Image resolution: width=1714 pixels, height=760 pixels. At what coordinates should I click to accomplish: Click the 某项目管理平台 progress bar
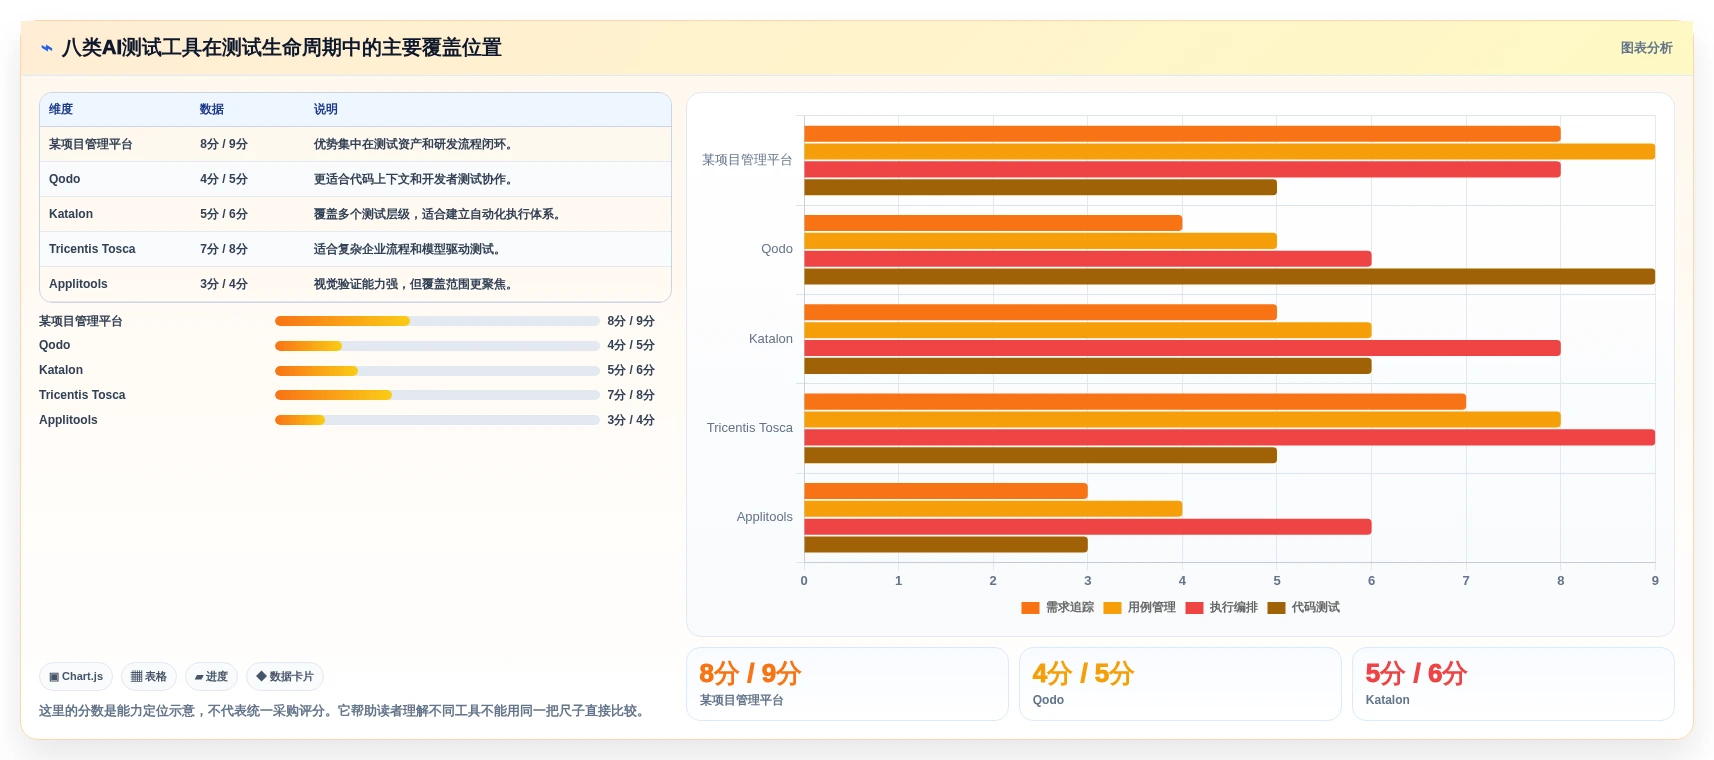437,321
